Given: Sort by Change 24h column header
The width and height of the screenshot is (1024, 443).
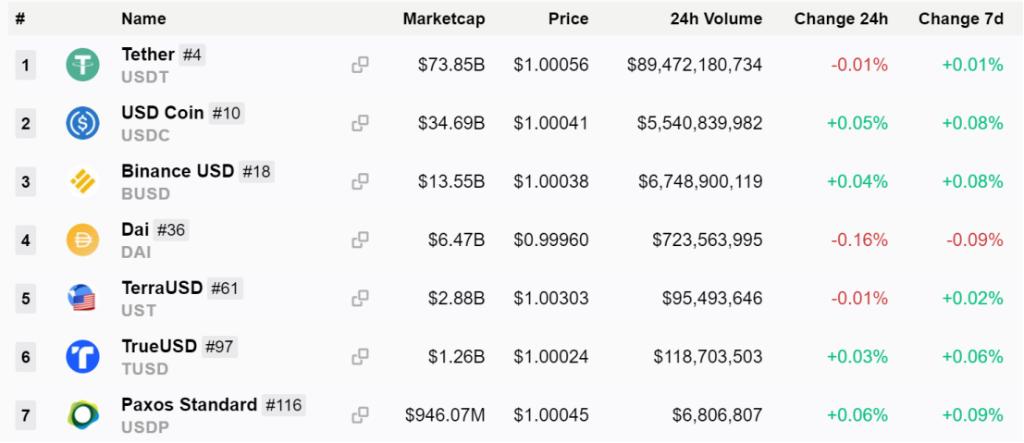Looking at the screenshot, I should coord(840,19).
